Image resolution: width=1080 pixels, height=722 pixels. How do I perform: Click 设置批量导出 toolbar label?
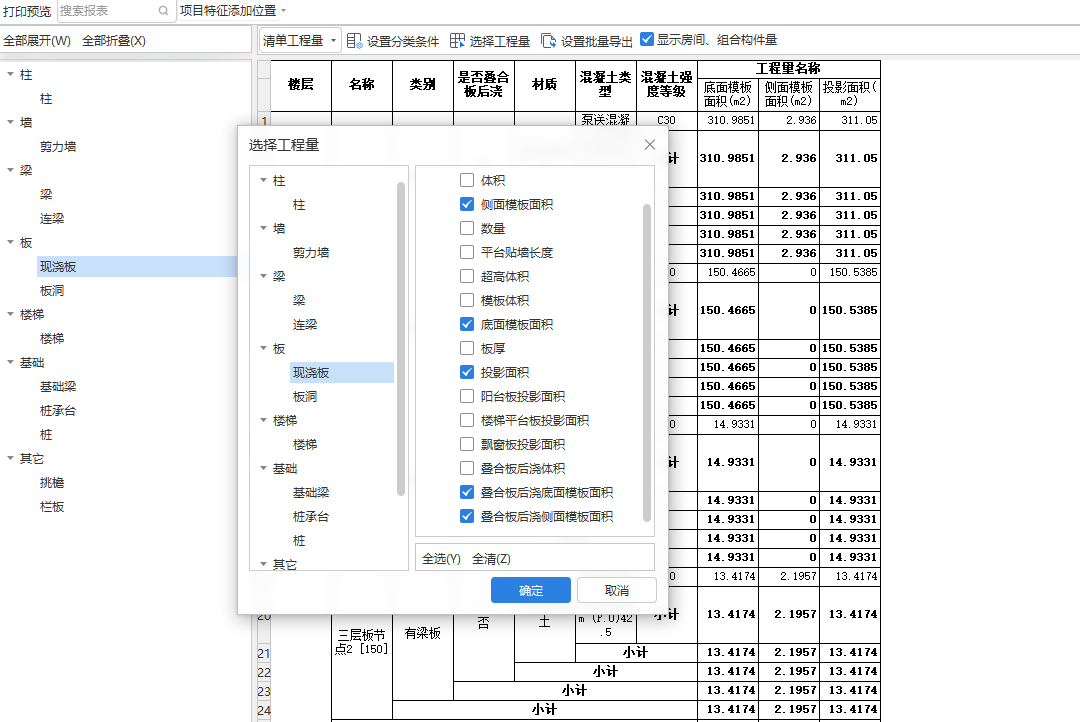click(x=596, y=41)
